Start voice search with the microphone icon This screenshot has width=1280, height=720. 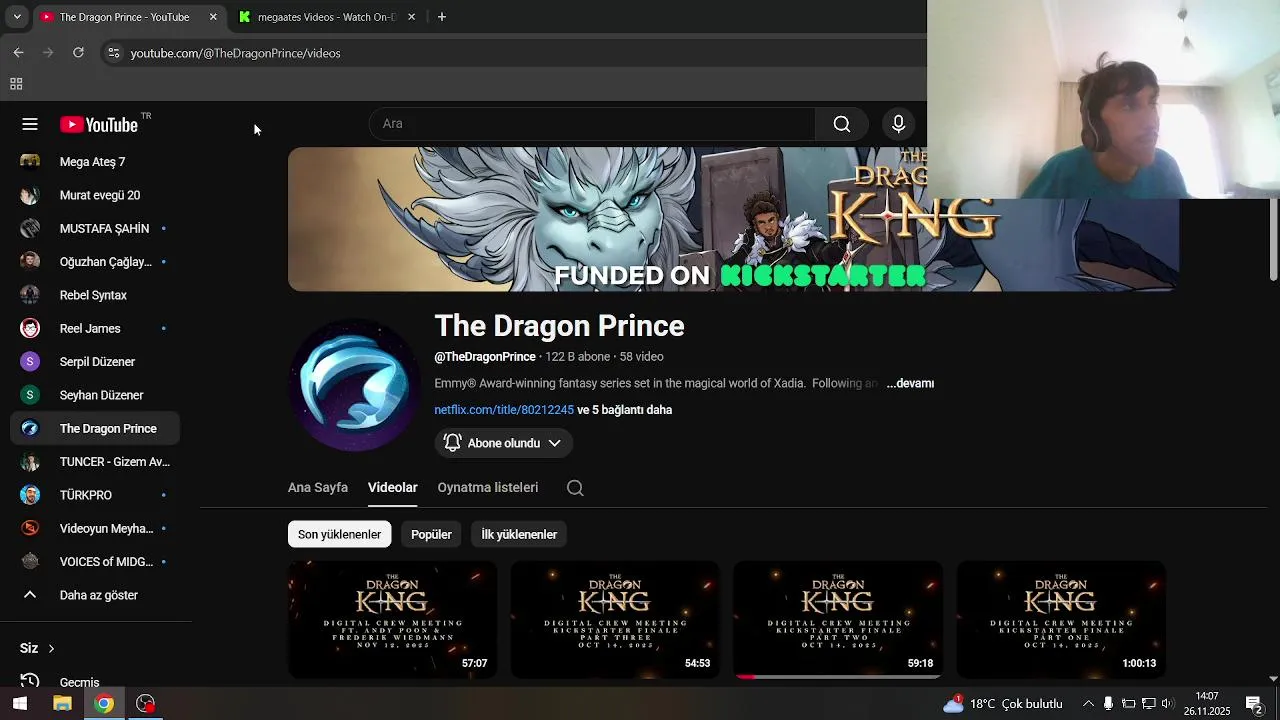898,124
